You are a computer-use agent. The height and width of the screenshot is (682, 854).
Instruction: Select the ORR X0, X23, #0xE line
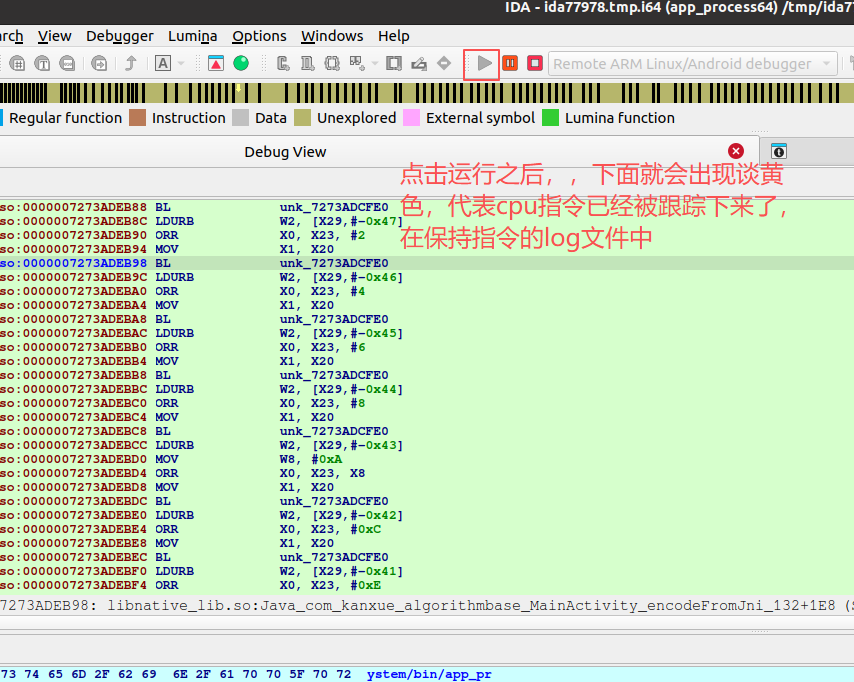(427, 586)
